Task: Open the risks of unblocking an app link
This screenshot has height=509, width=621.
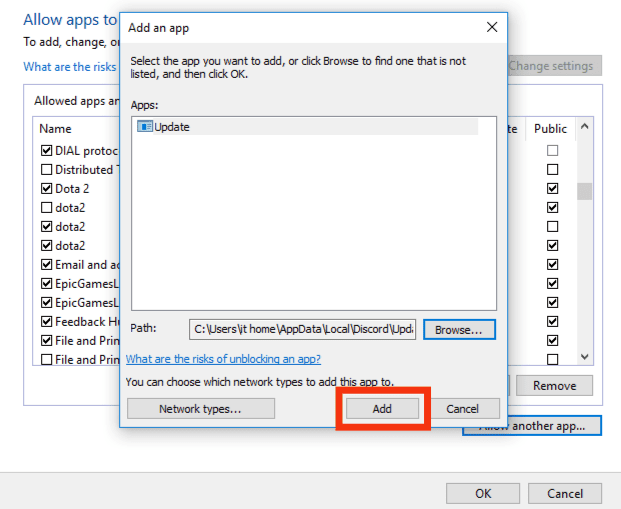Action: coord(223,359)
